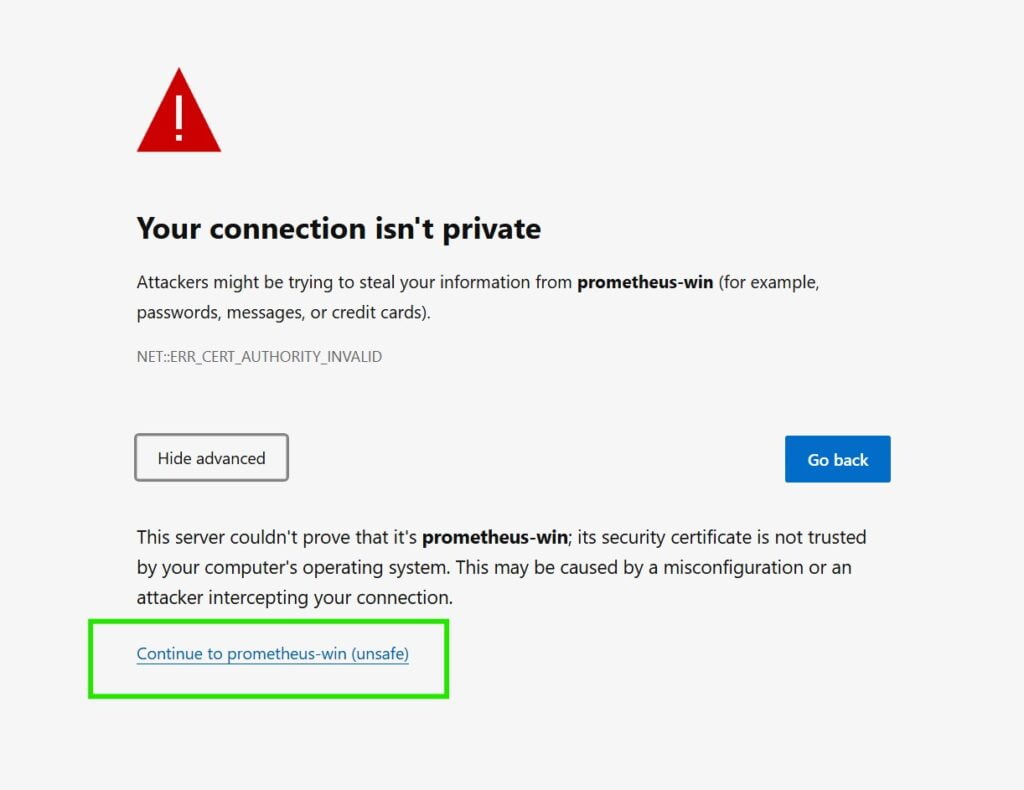This screenshot has width=1024, height=790.
Task: Click the word "Attackers" starting the first paragraph
Action: [x=171, y=282]
